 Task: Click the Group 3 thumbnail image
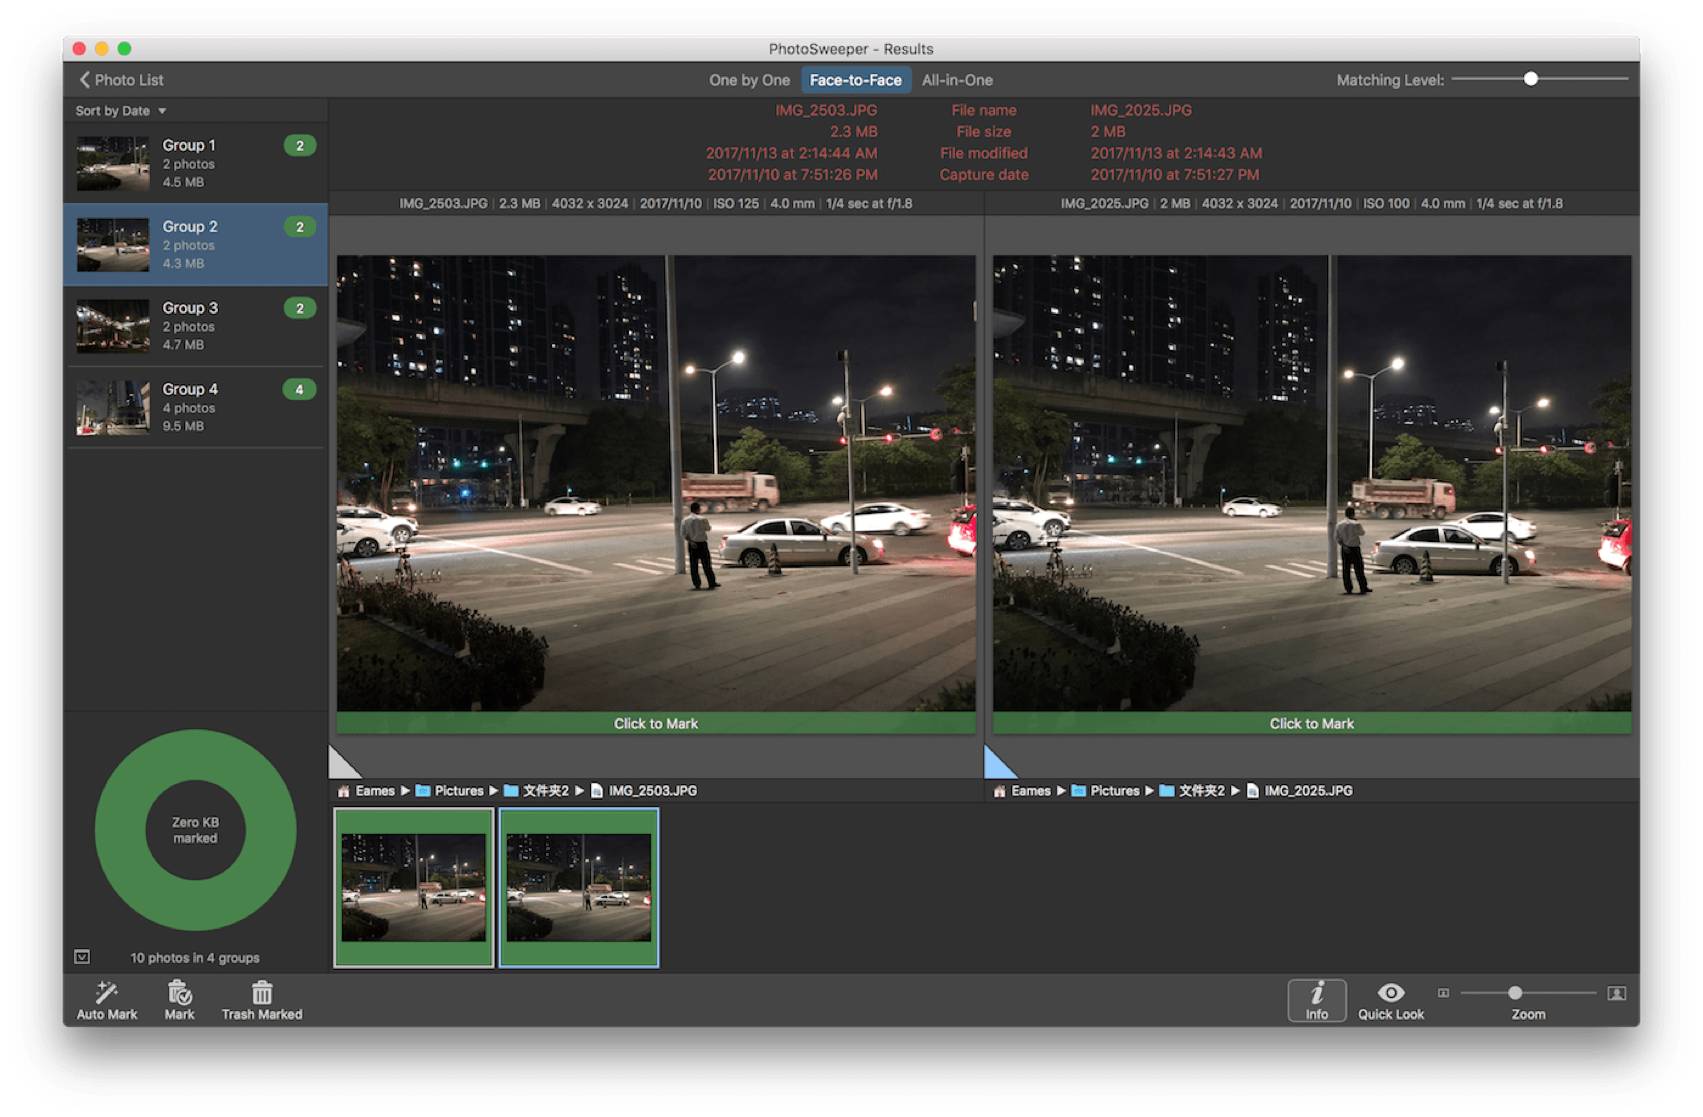click(x=113, y=326)
